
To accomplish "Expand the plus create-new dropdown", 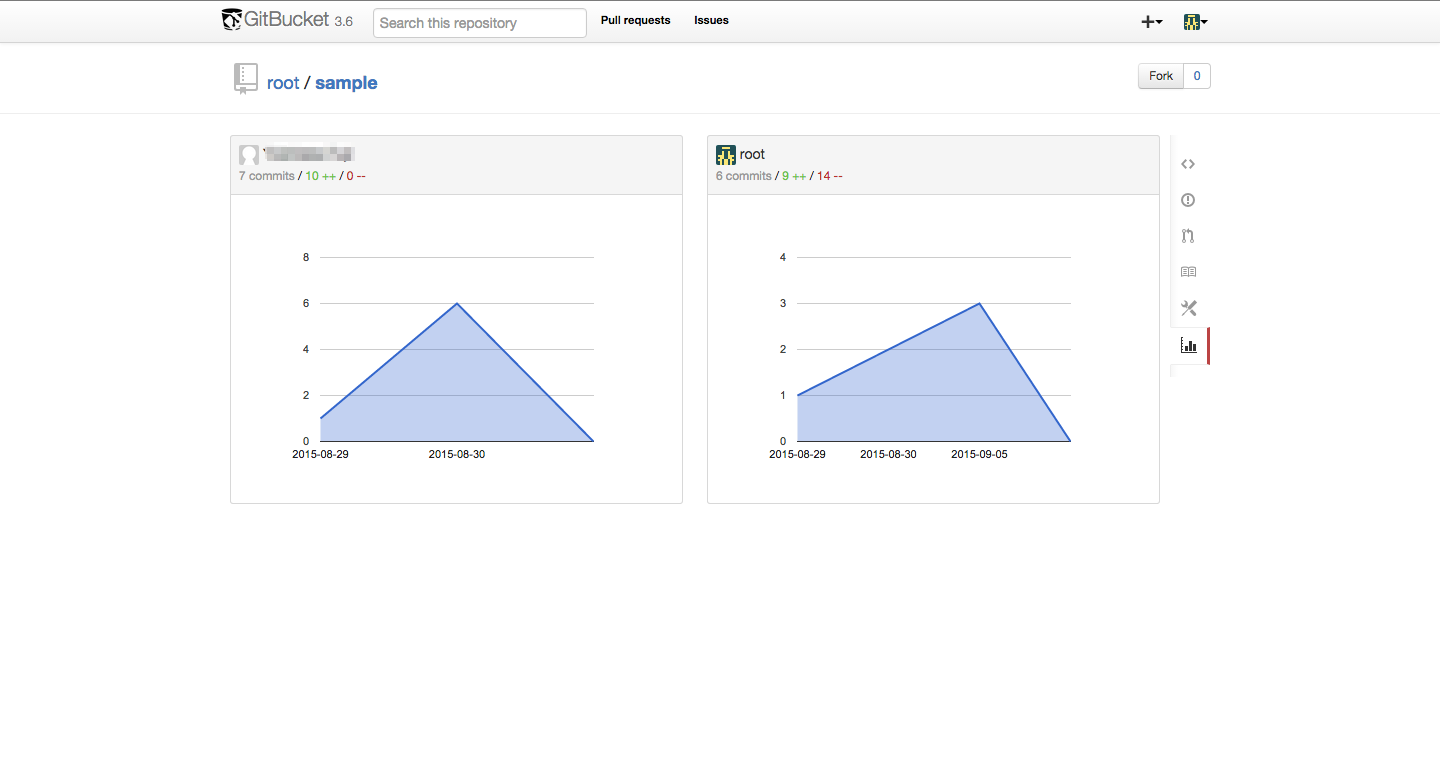I will coord(1151,22).
